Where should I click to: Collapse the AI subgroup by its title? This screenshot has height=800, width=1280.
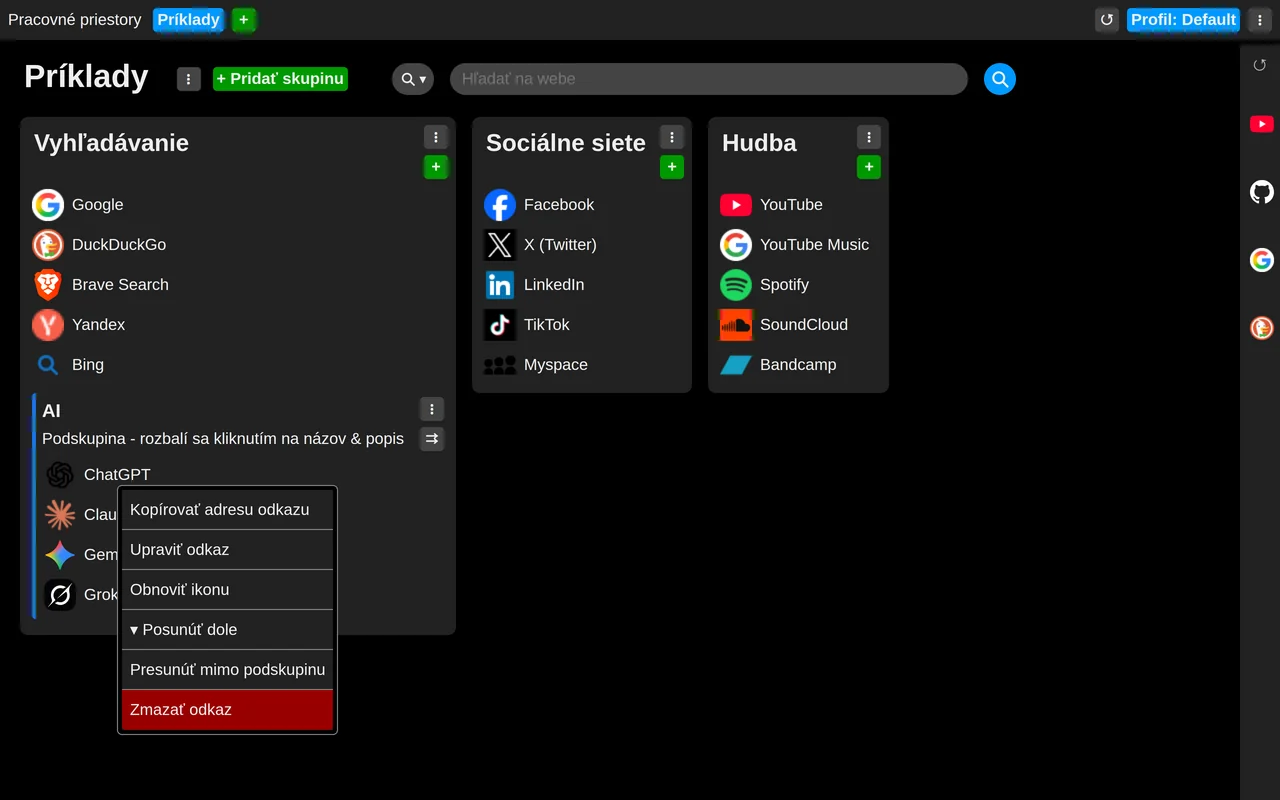coord(52,411)
